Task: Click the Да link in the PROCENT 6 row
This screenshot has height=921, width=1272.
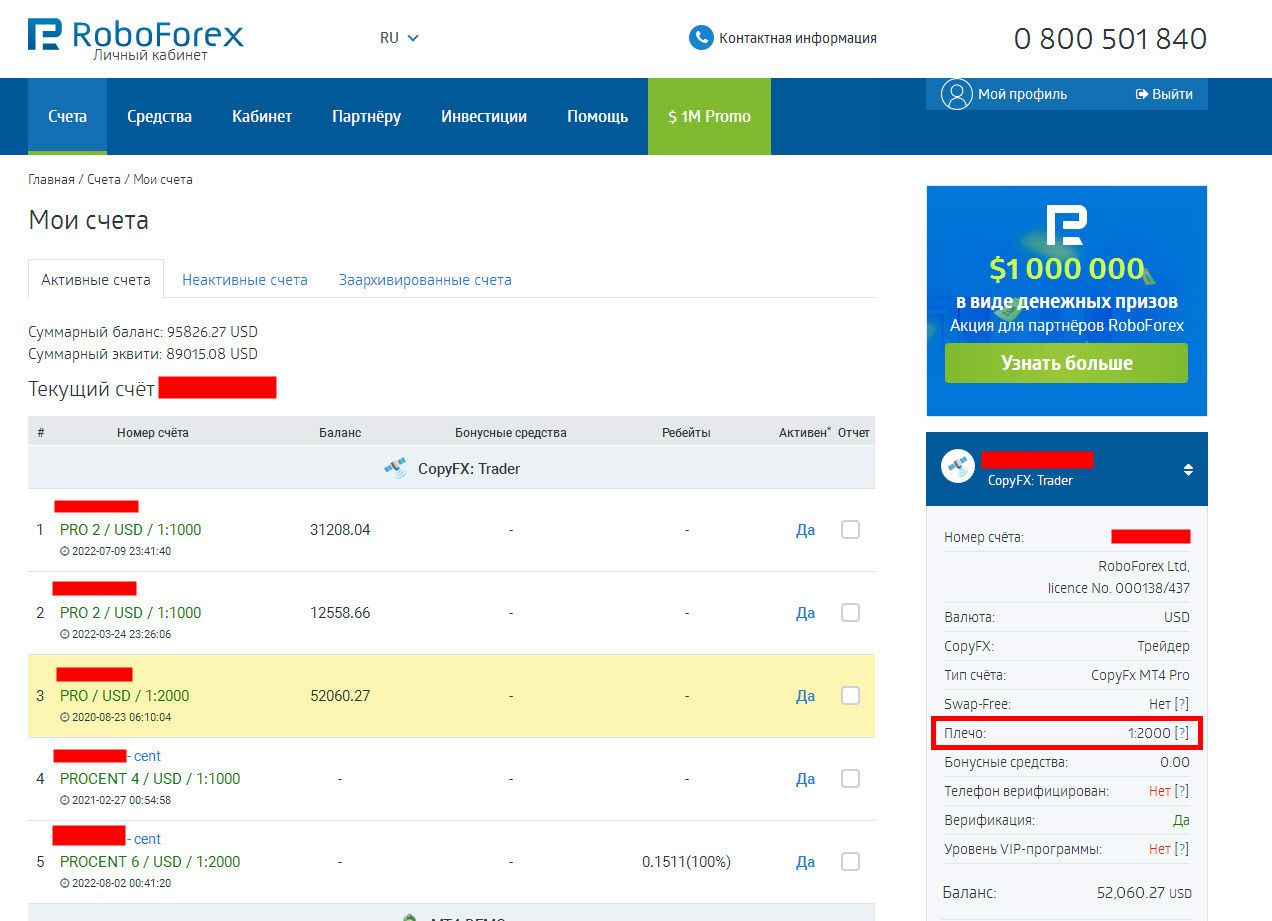Action: [x=805, y=862]
